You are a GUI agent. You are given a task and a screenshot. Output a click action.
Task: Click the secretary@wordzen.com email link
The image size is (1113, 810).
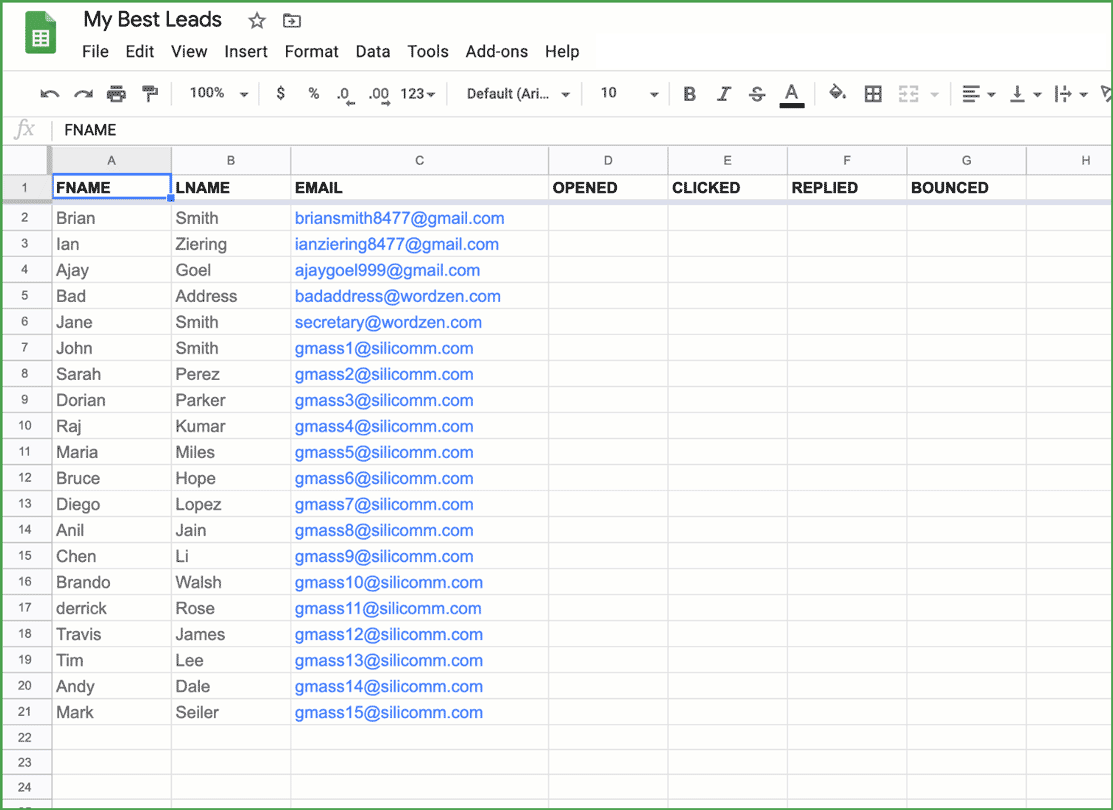(388, 322)
